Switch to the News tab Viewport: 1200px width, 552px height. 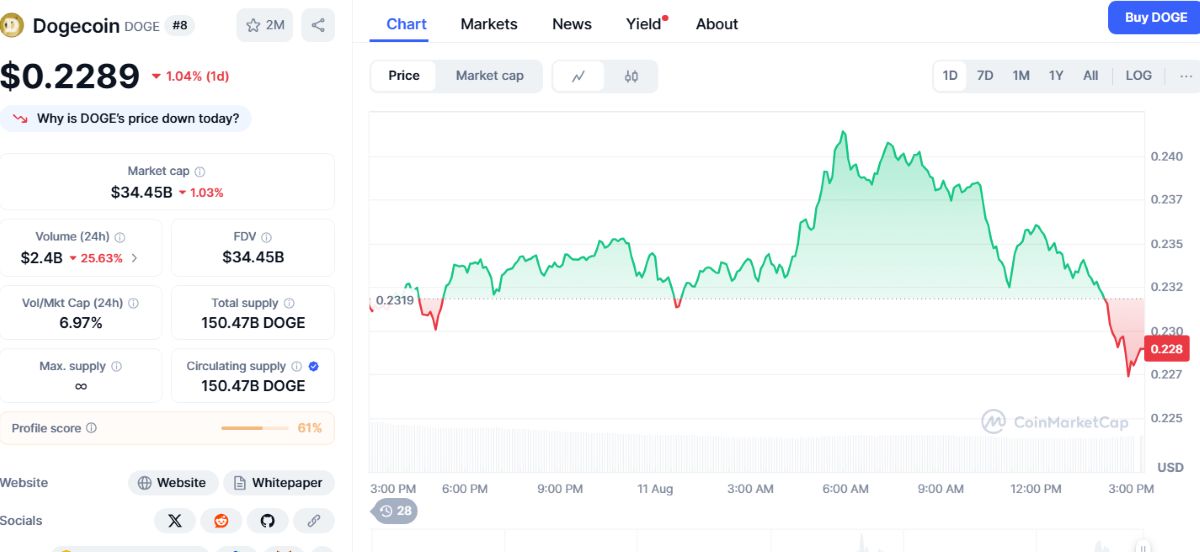[x=572, y=24]
